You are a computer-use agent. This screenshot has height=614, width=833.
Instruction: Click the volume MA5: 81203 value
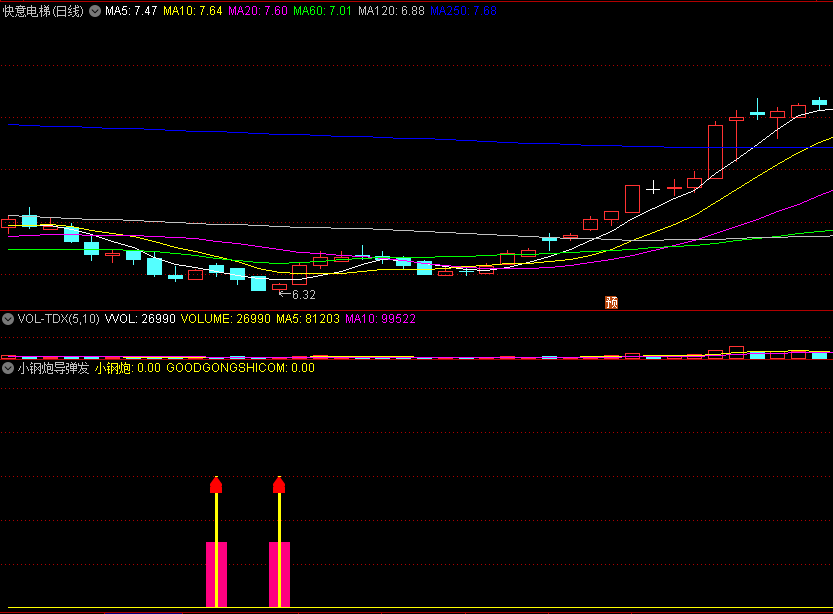[308, 319]
